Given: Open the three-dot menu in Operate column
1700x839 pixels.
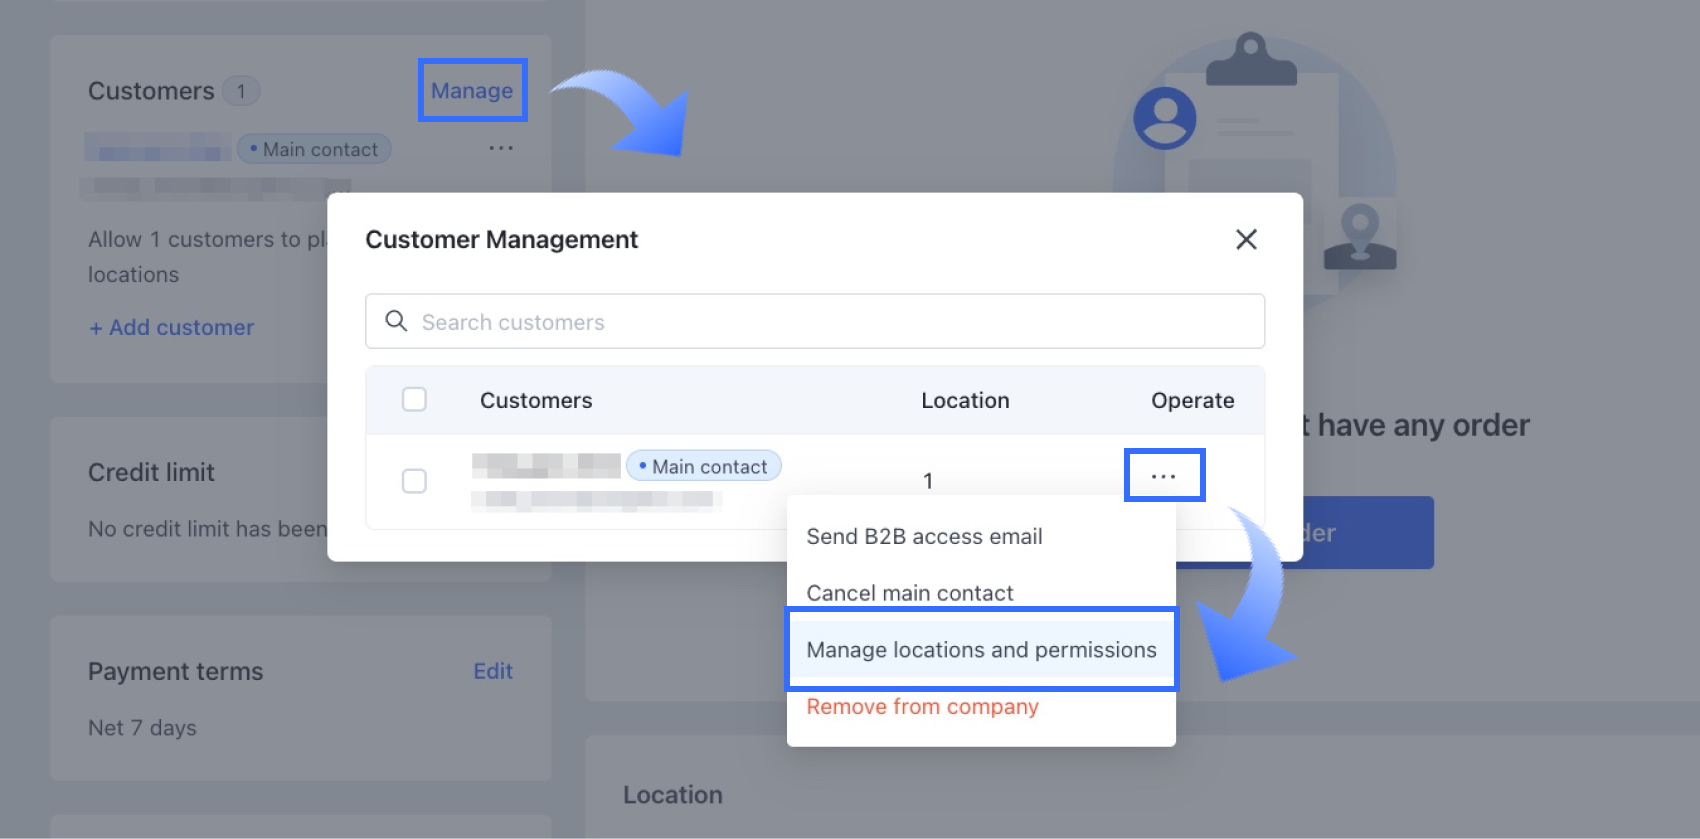Looking at the screenshot, I should tap(1164, 476).
